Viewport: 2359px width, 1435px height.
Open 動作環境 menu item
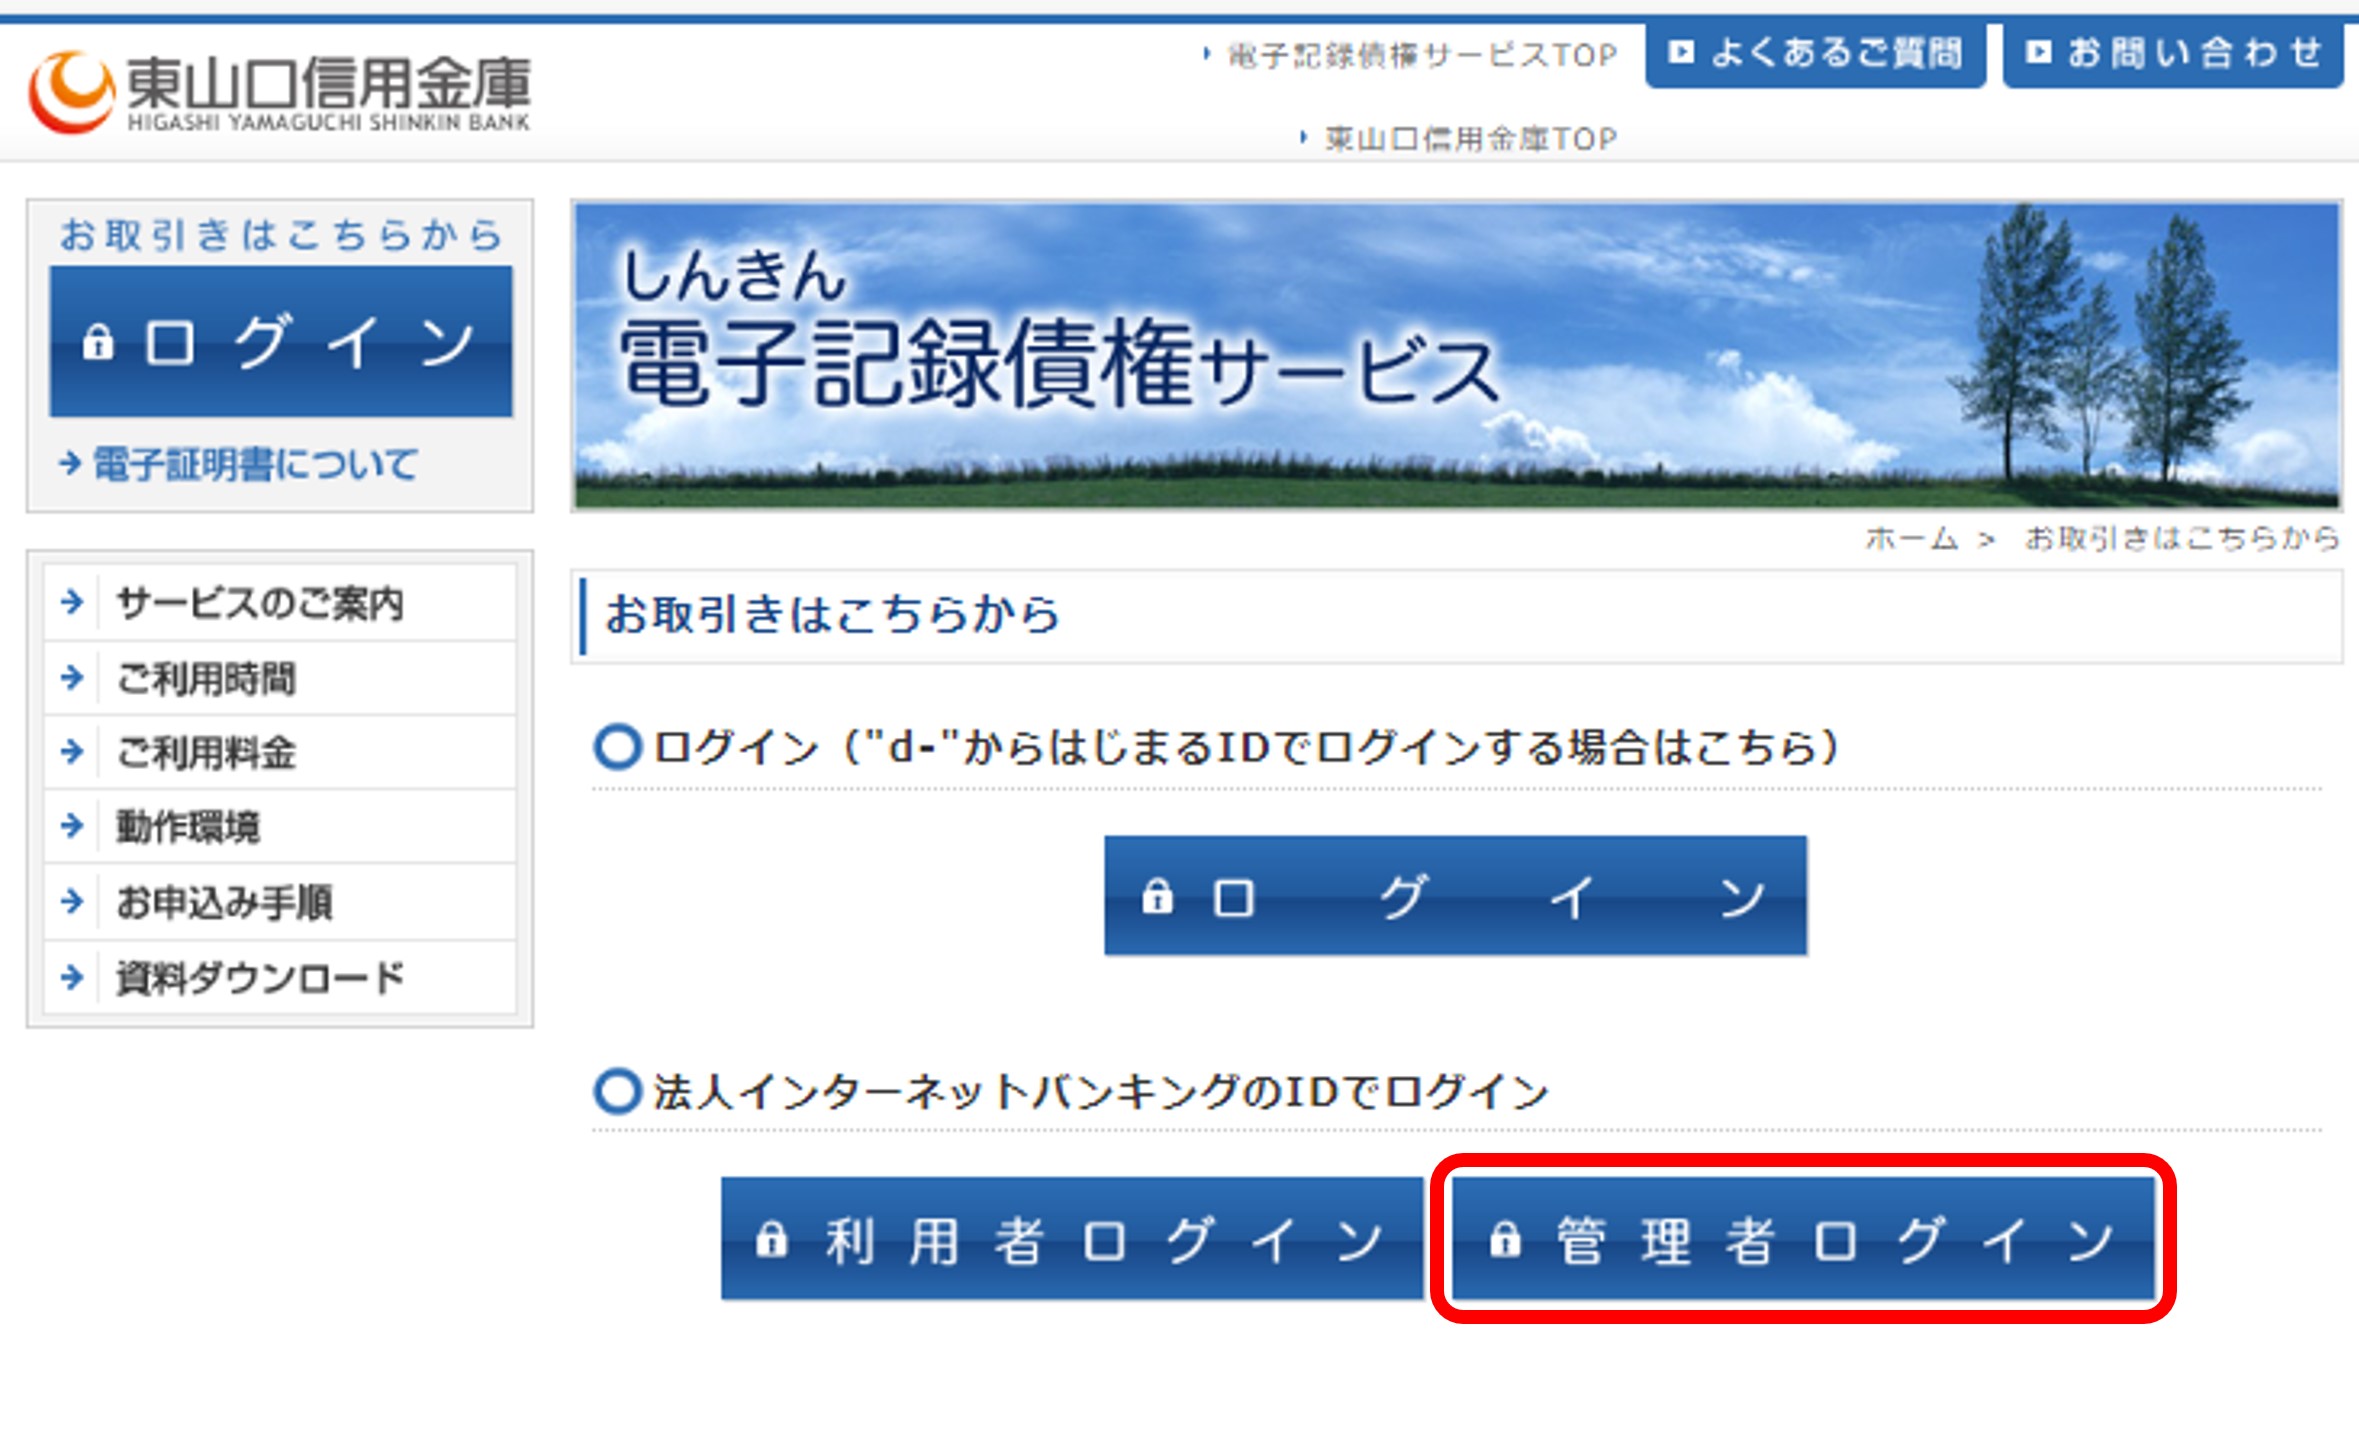coord(188,827)
